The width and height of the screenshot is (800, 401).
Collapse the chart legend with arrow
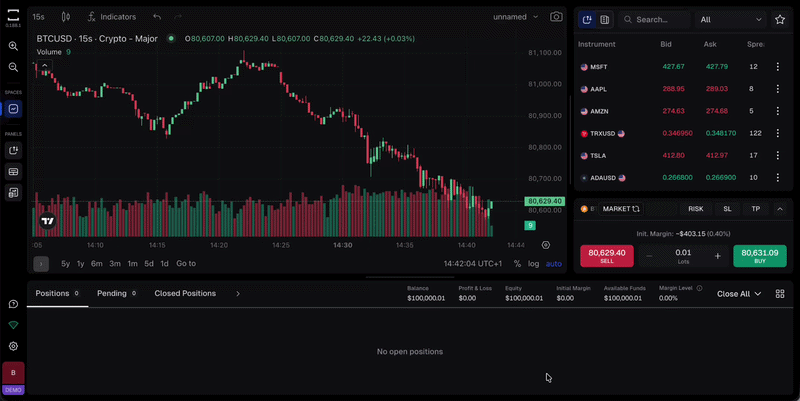pos(45,65)
